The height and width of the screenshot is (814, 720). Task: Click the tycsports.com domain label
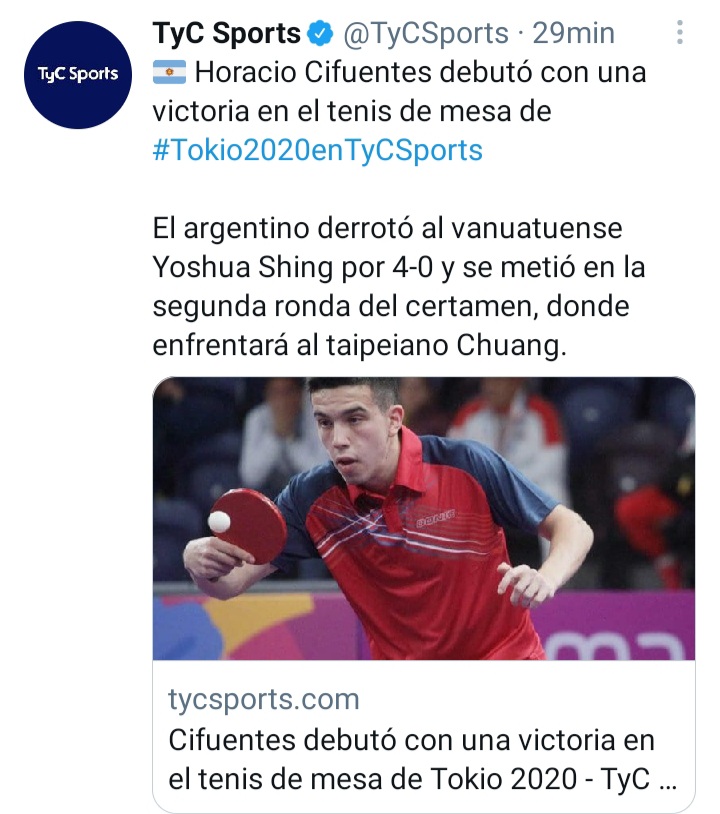tap(264, 699)
